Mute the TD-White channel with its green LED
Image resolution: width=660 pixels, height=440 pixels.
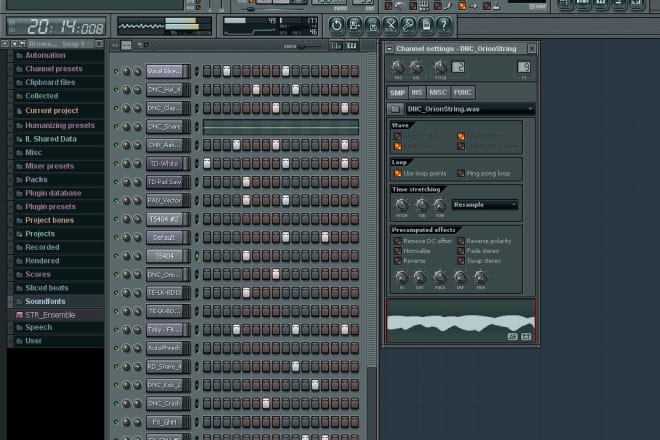point(116,163)
